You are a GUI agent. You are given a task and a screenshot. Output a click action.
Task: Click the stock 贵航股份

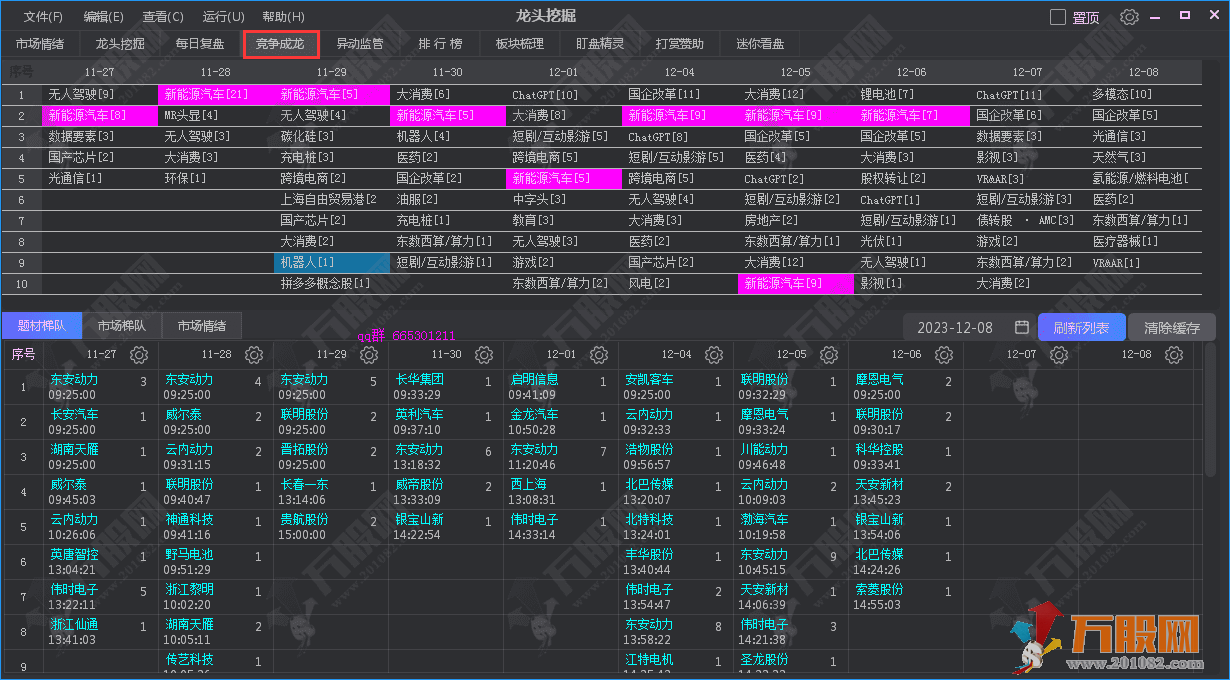coord(305,520)
